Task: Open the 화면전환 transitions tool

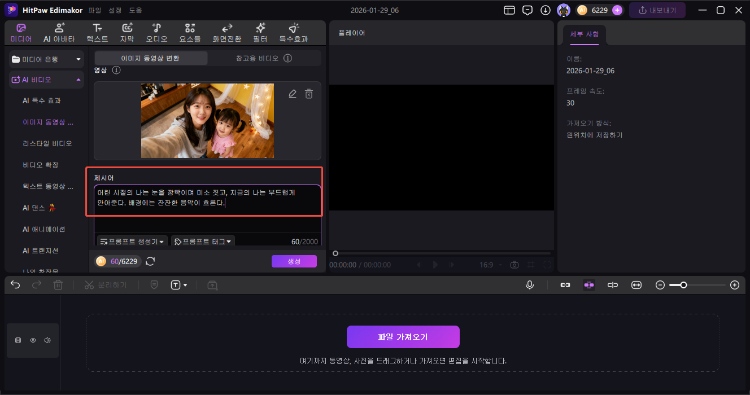Action: [x=227, y=33]
